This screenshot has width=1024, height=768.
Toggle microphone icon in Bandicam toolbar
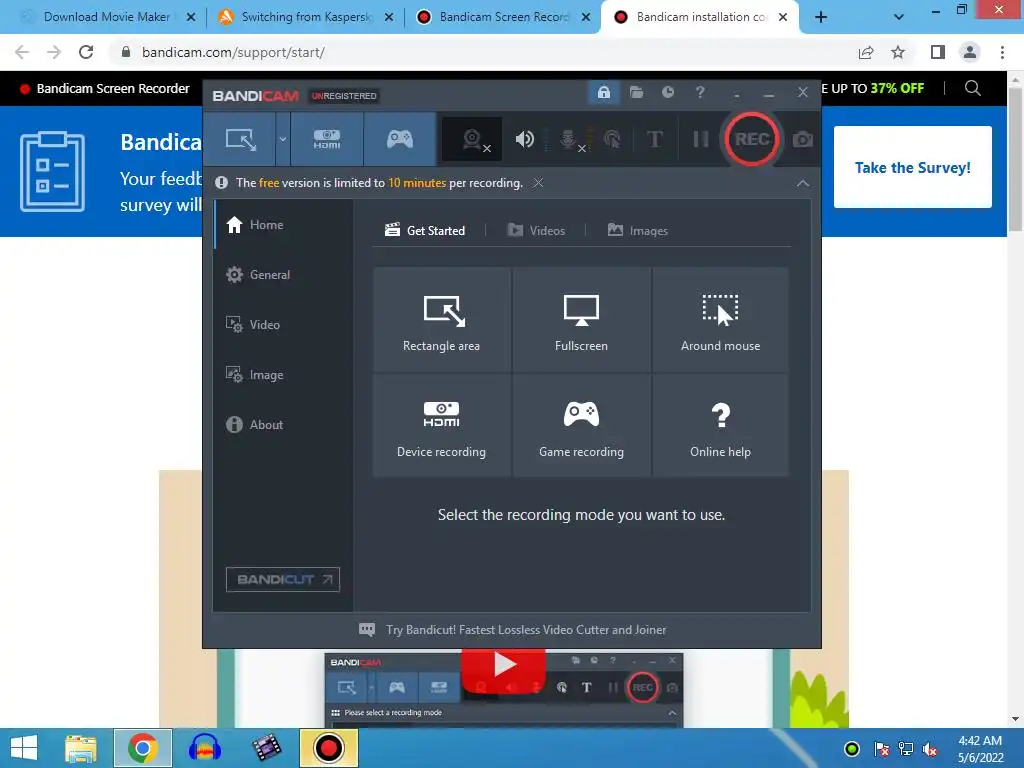tap(569, 139)
